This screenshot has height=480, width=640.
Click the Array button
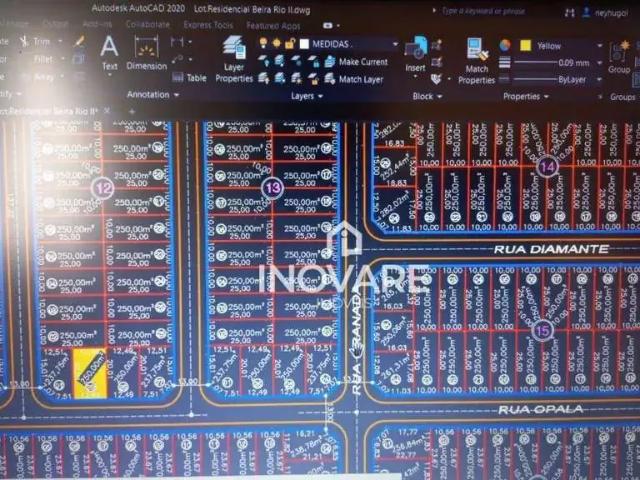[x=43, y=77]
